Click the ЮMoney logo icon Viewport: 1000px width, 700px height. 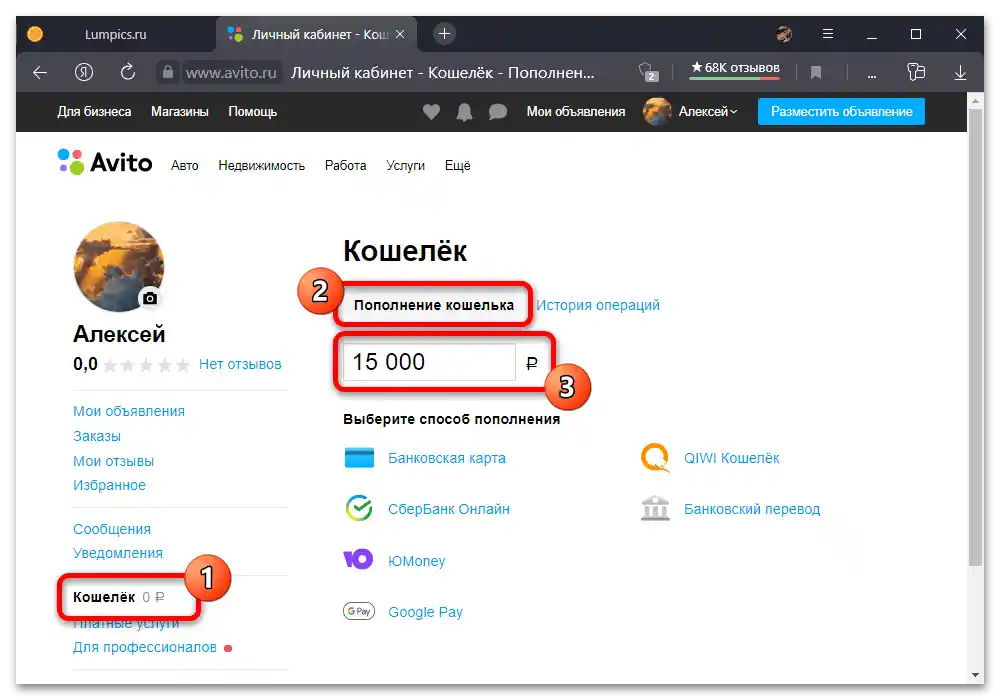358,559
